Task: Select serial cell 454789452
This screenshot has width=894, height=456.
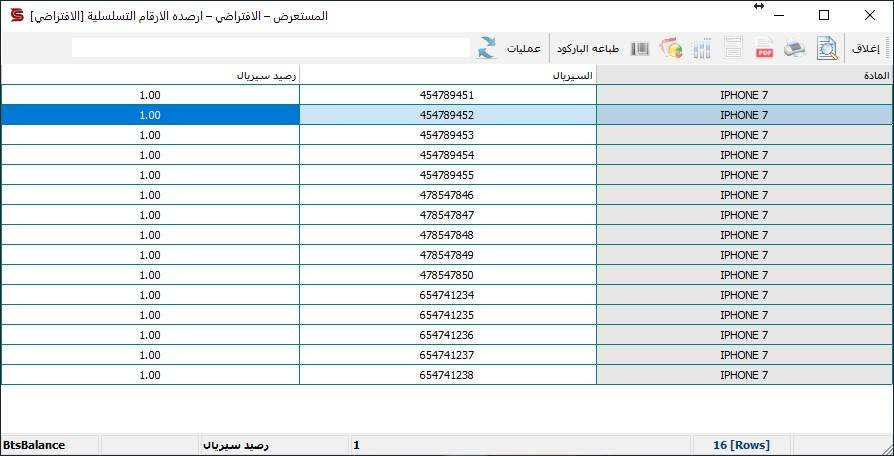Action: click(x=448, y=115)
